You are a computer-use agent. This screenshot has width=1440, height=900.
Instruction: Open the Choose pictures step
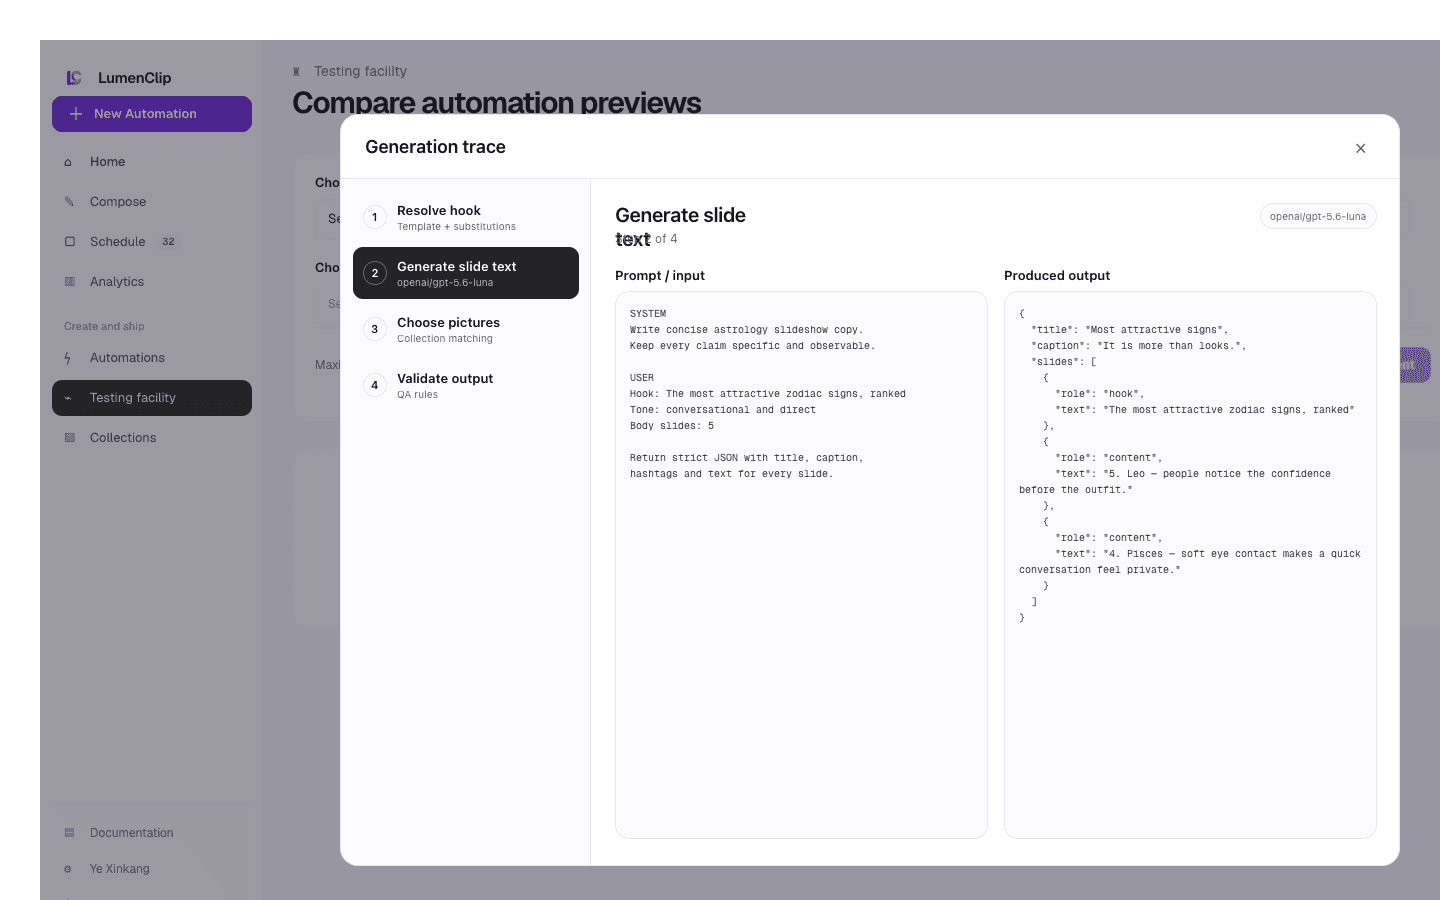point(466,329)
